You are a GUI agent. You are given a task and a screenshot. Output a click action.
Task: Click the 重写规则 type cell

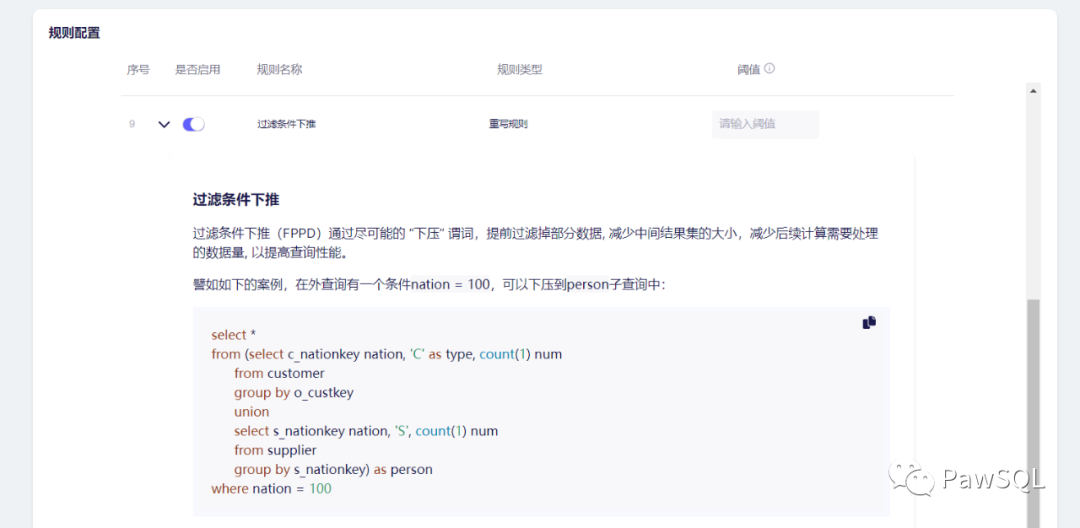[x=509, y=125]
